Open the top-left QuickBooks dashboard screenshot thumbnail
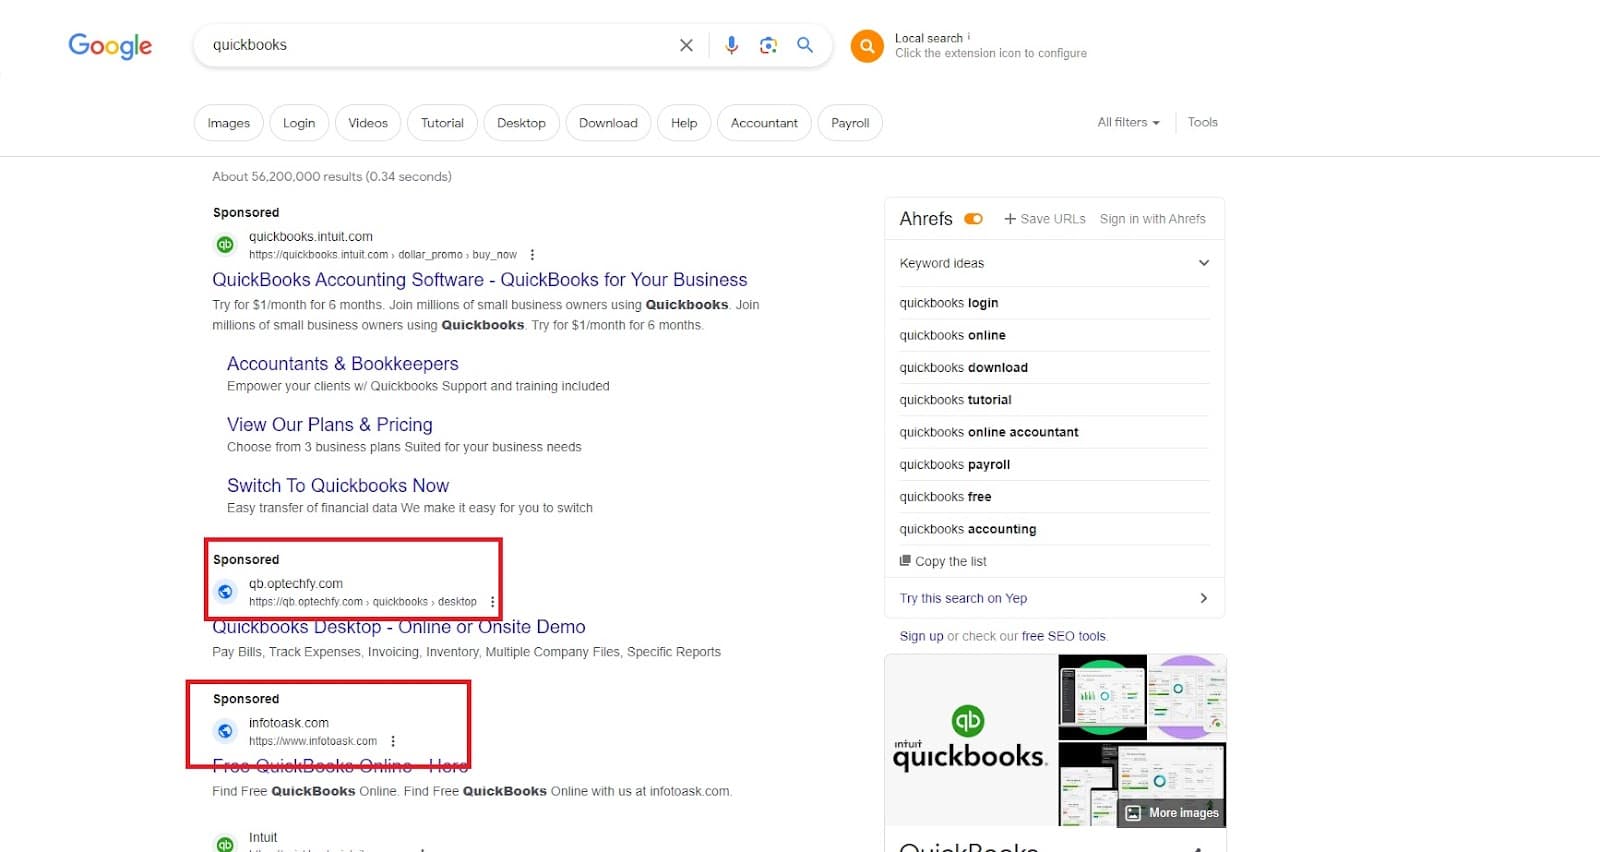Screen dimensions: 1600x852 1102,696
